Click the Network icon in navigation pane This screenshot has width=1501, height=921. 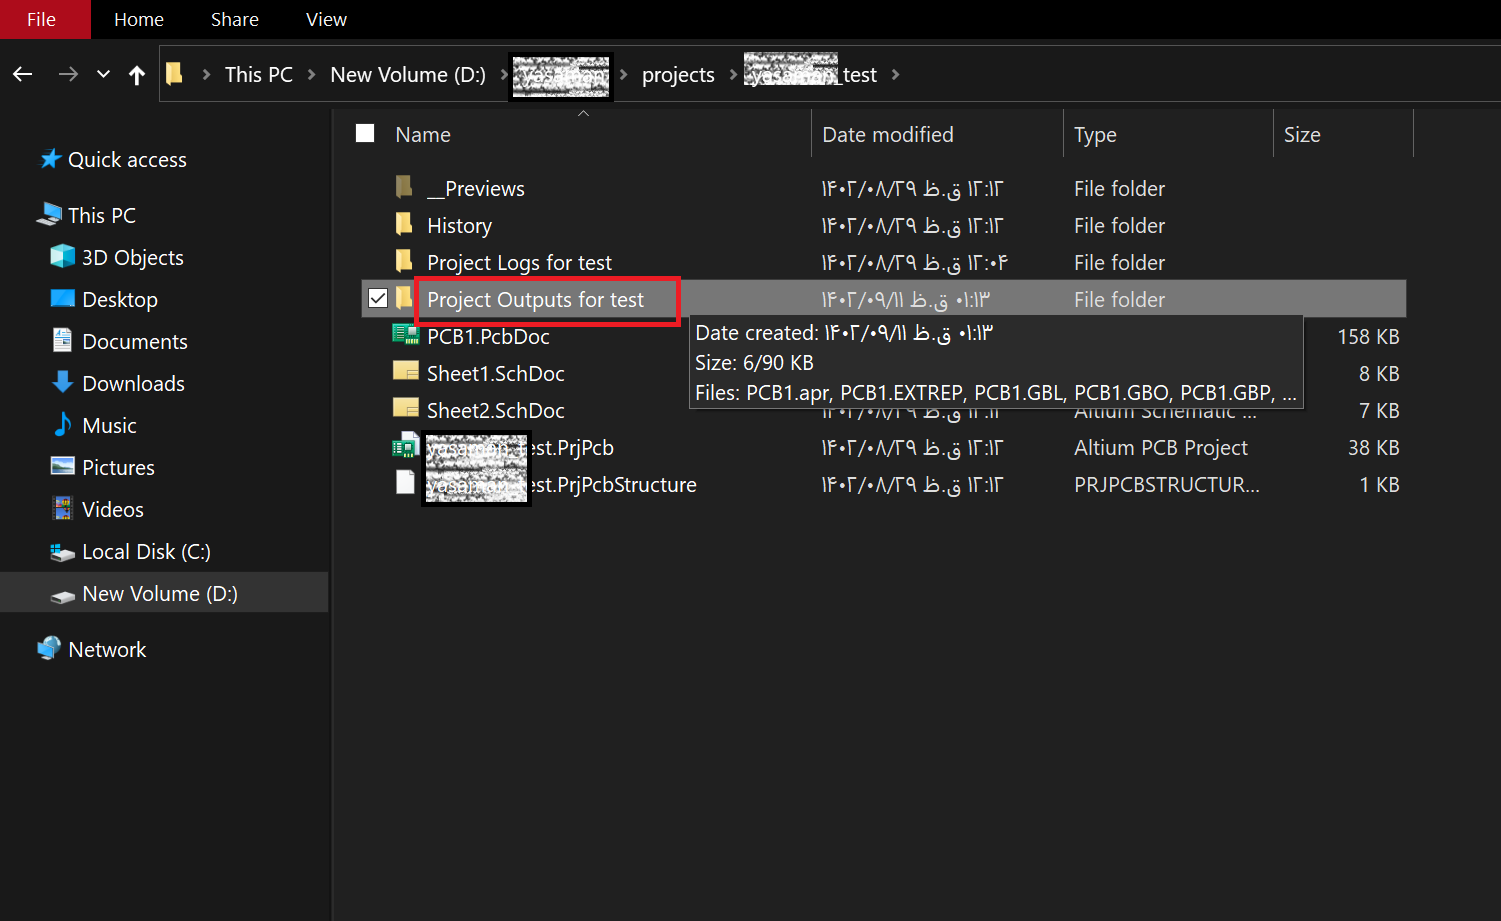click(49, 649)
